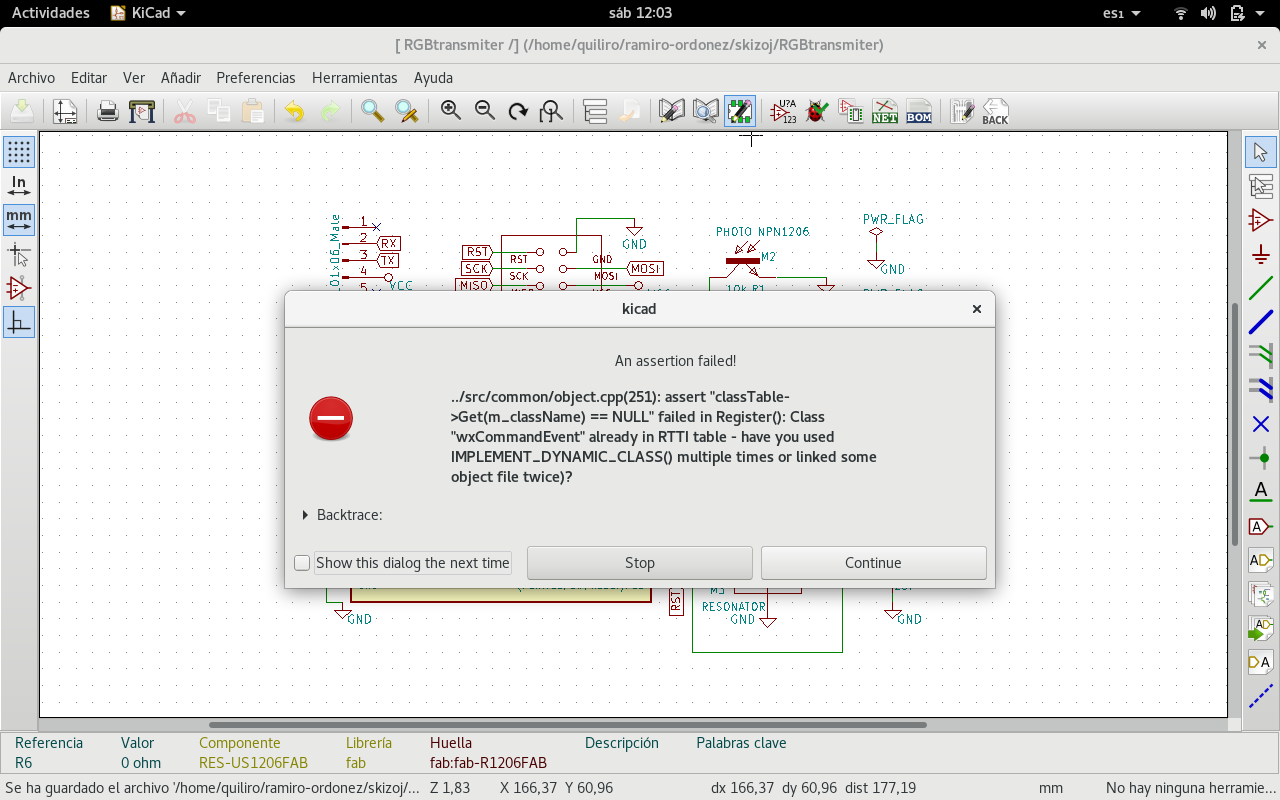Click the Zoom in icon

(451, 111)
